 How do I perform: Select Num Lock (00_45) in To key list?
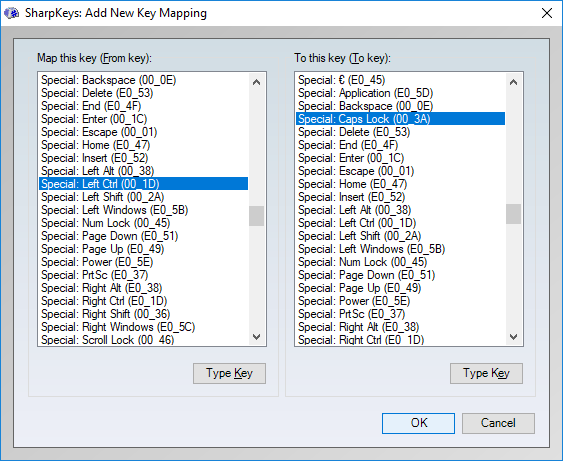(x=400, y=262)
